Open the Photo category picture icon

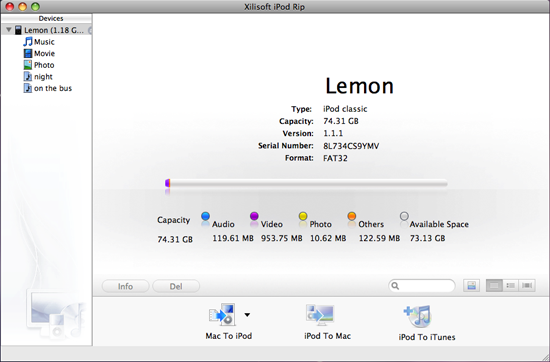click(x=28, y=65)
